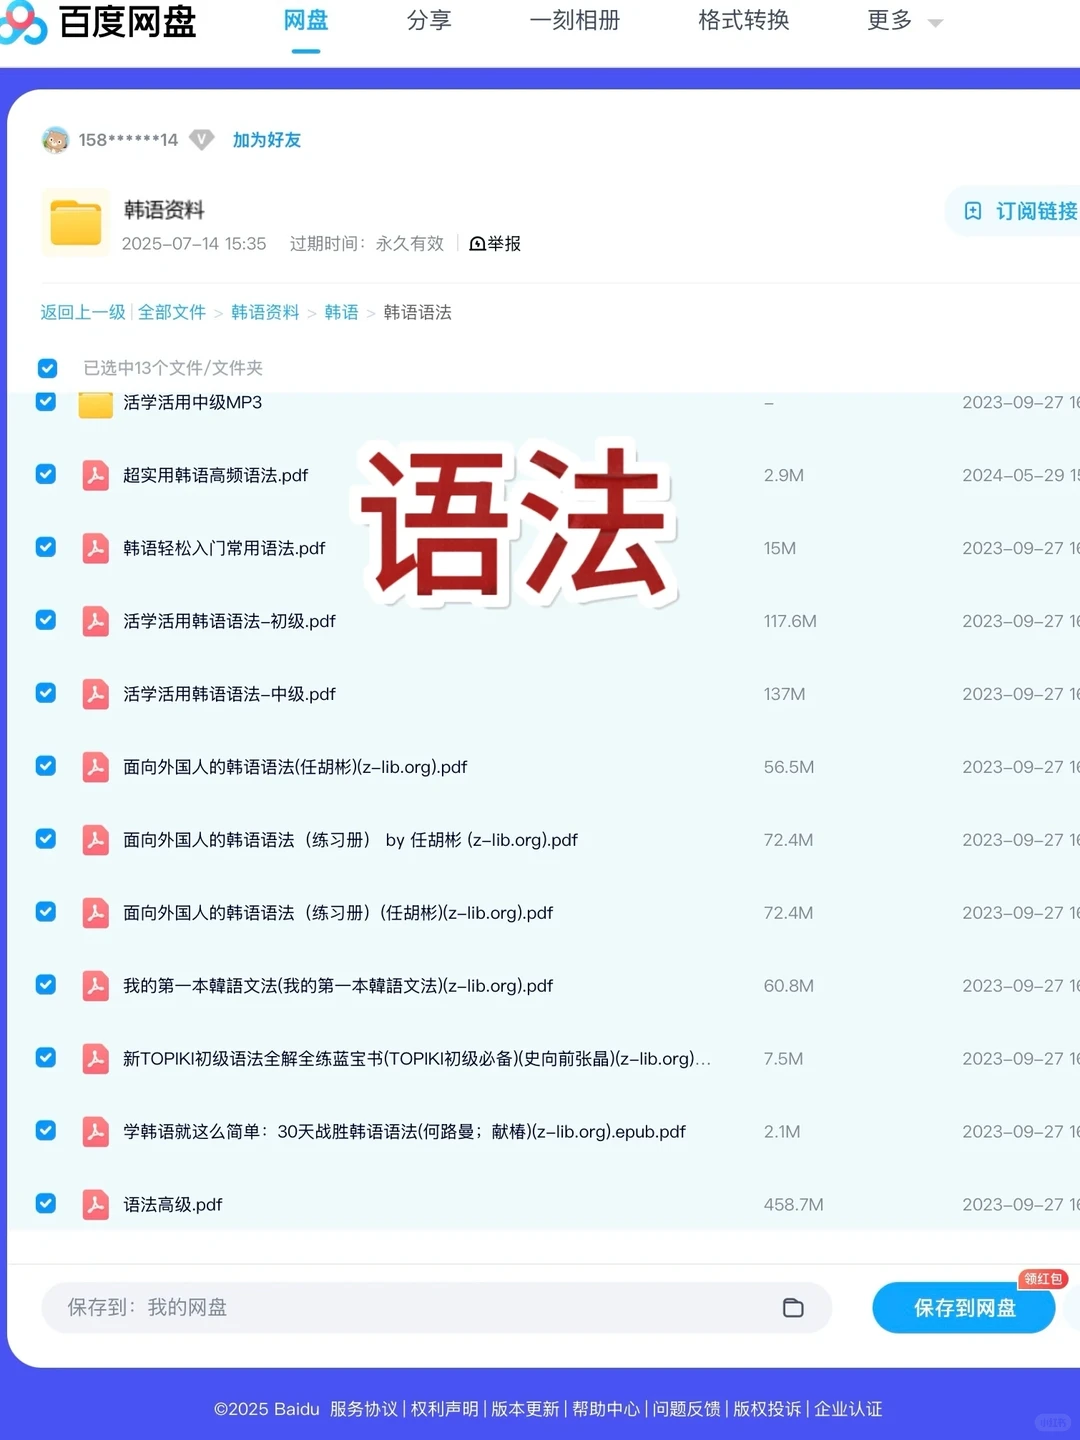
Task: Click the PDF icon beside 超实用韩语高频语法.pdf
Action: click(x=95, y=475)
